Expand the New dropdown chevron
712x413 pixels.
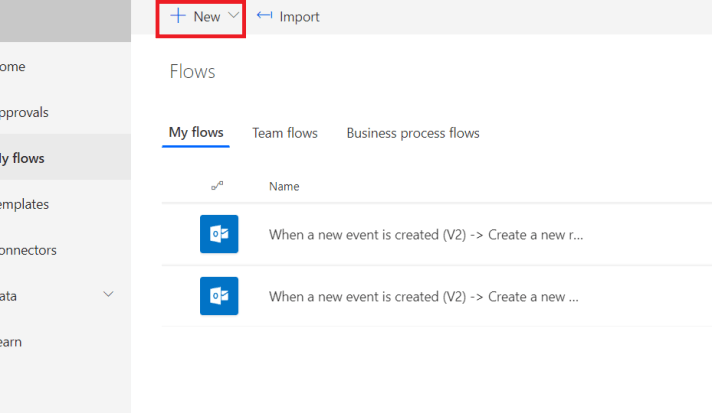click(x=234, y=16)
